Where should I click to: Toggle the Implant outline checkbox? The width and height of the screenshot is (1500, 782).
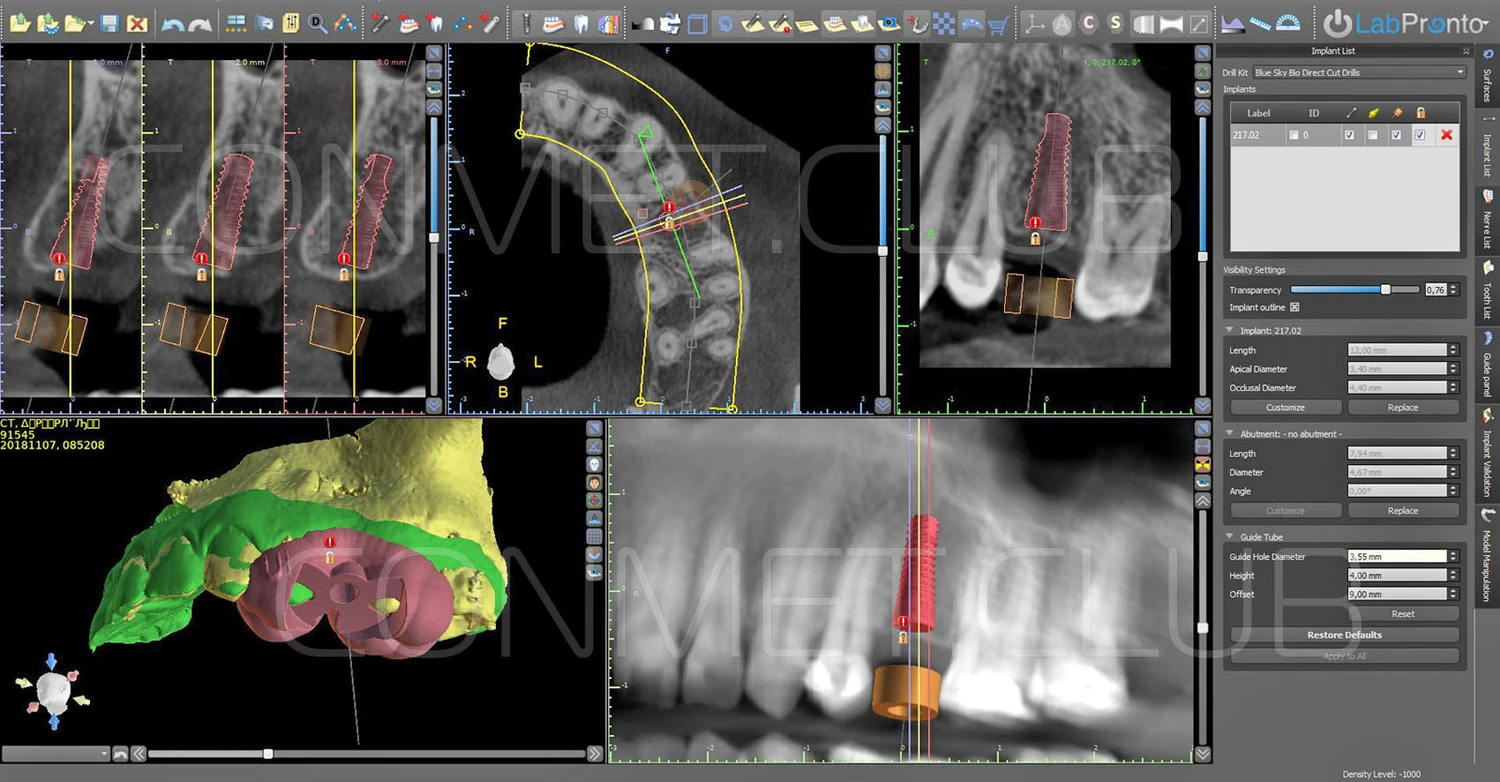click(1295, 308)
